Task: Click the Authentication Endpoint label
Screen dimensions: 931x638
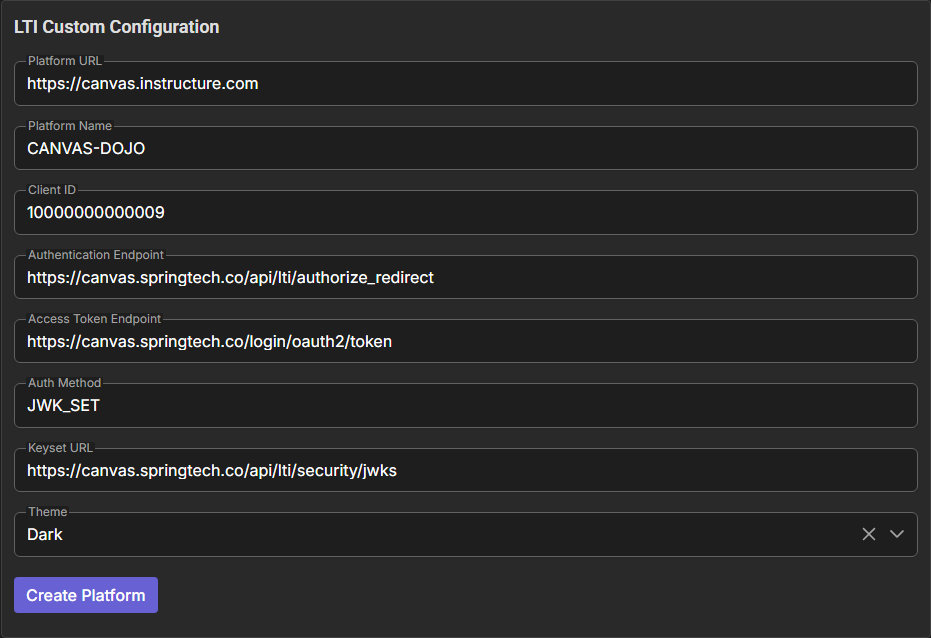Action: [x=96, y=255]
